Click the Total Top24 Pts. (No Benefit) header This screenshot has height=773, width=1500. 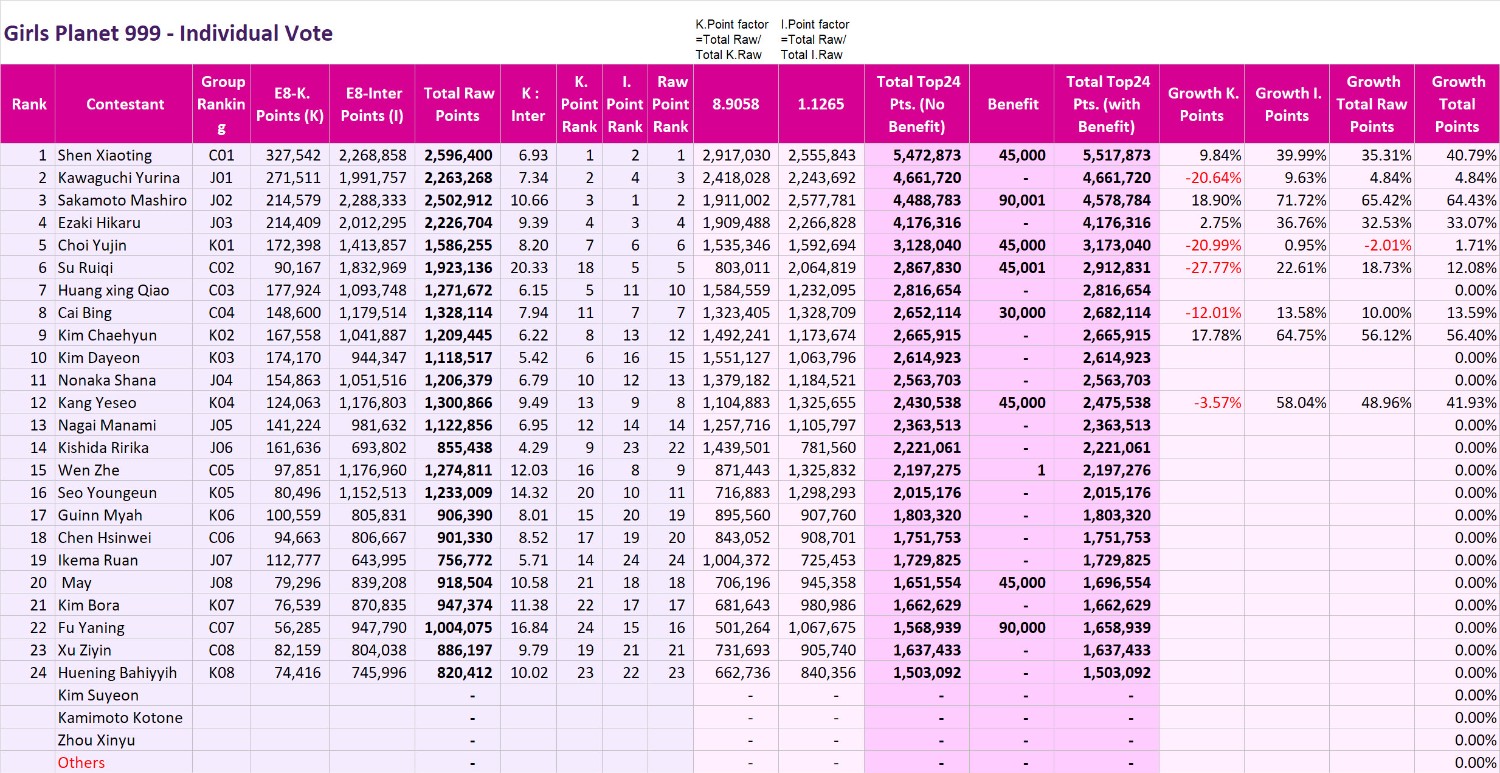pyautogui.click(x=916, y=104)
